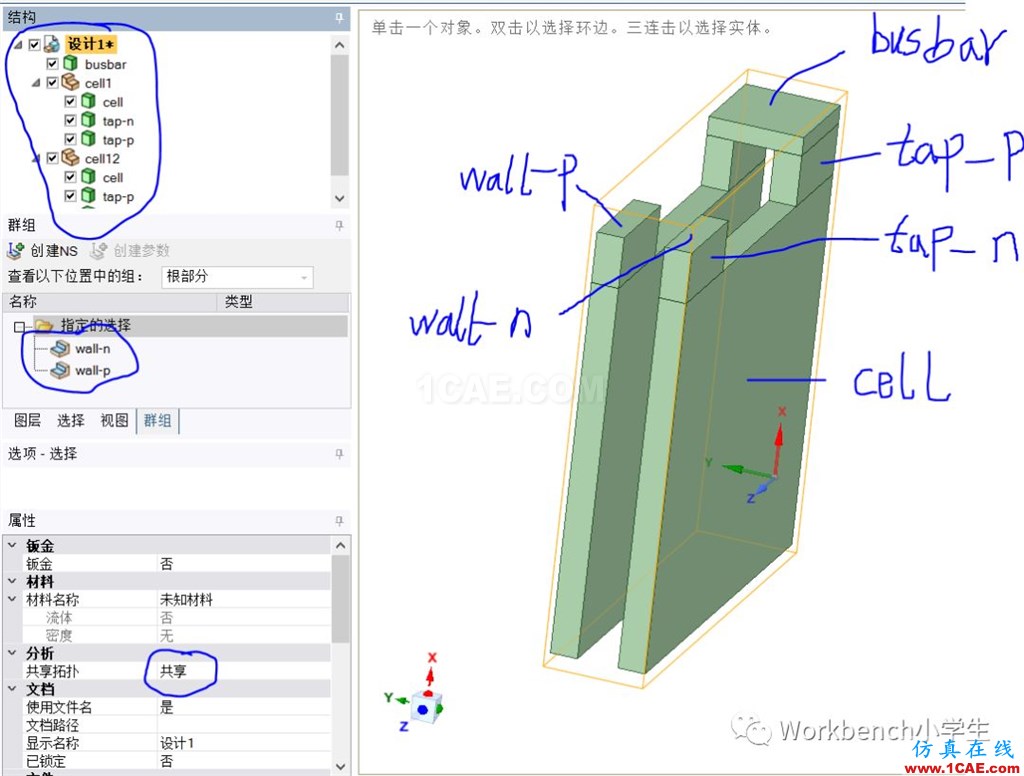Switch to the 群组 tab
The image size is (1024, 776).
coord(157,421)
